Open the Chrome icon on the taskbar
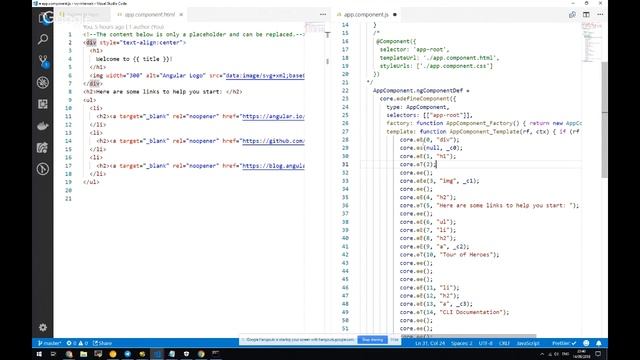 (201, 354)
